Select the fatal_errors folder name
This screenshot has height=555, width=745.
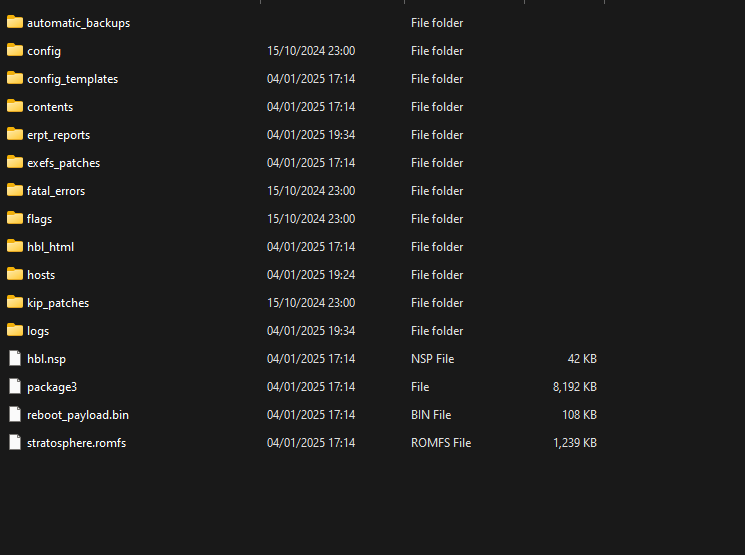coord(56,191)
